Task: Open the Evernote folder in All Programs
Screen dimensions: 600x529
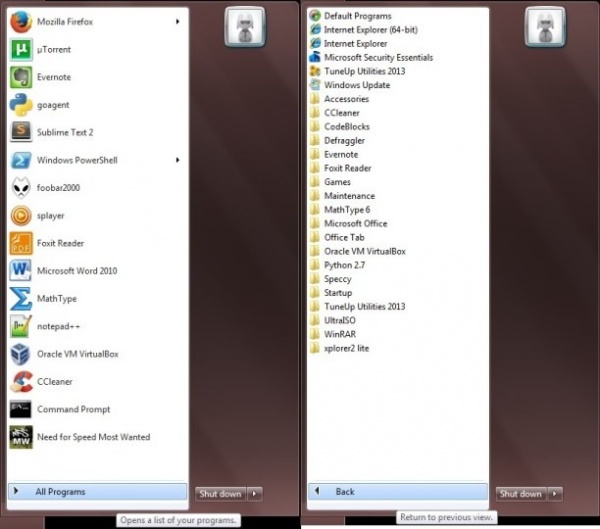Action: [x=398, y=154]
